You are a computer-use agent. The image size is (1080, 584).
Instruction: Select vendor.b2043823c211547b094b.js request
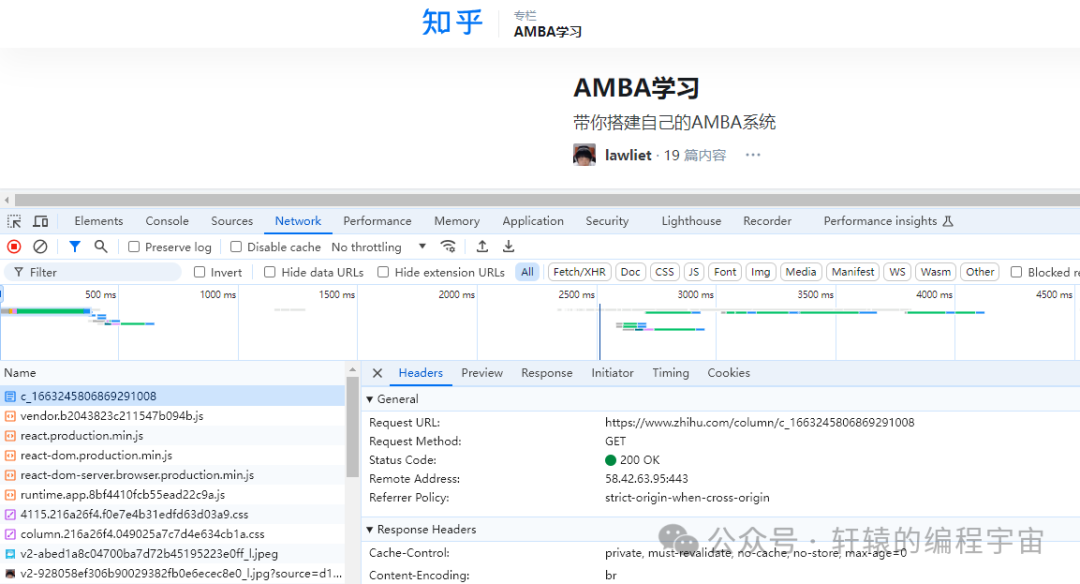click(172, 416)
